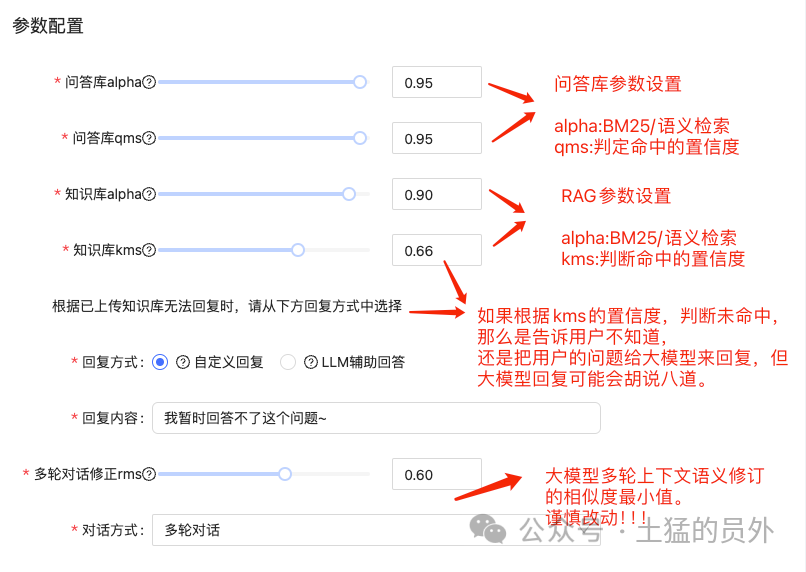Viewport: 806px width, 572px height.
Task: Click the 自定义回复 label text
Action: (x=229, y=362)
